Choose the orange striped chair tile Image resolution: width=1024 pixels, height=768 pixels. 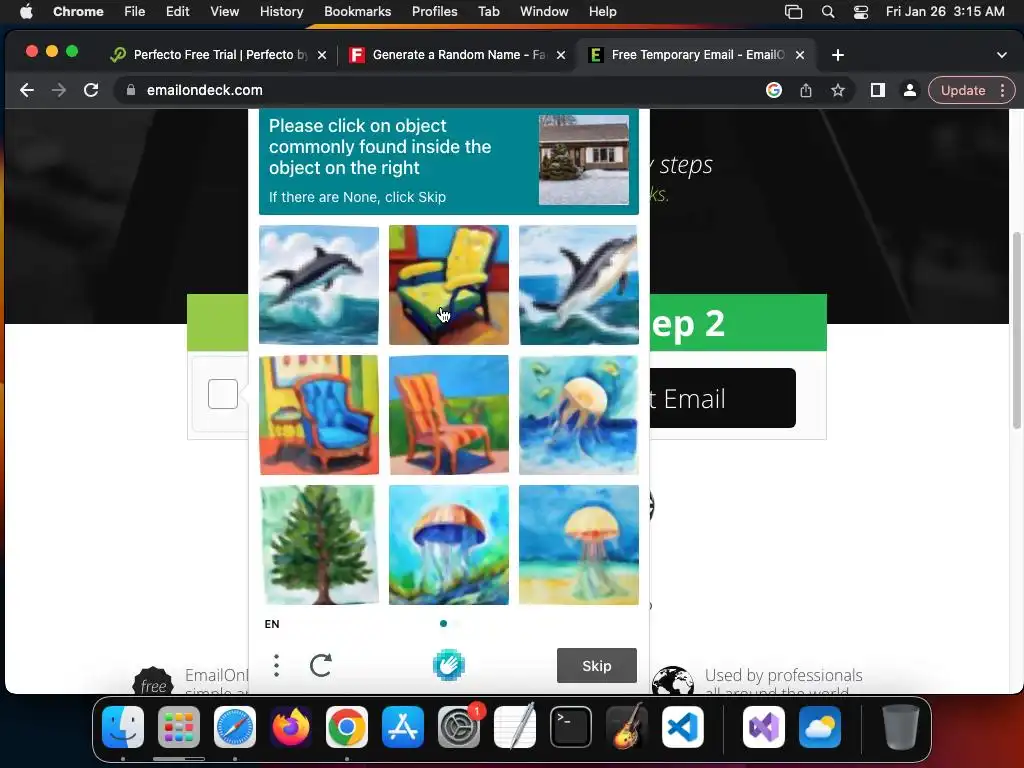(449, 415)
